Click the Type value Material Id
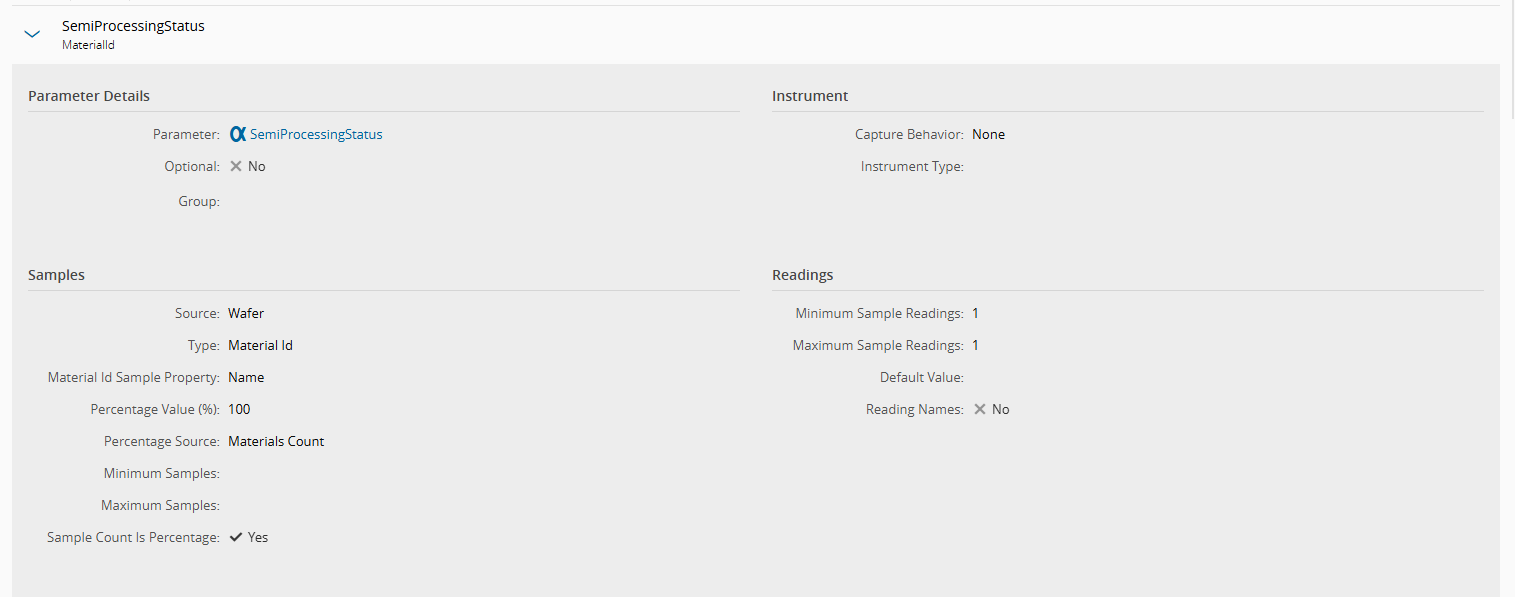This screenshot has width=1515, height=597. pos(260,345)
